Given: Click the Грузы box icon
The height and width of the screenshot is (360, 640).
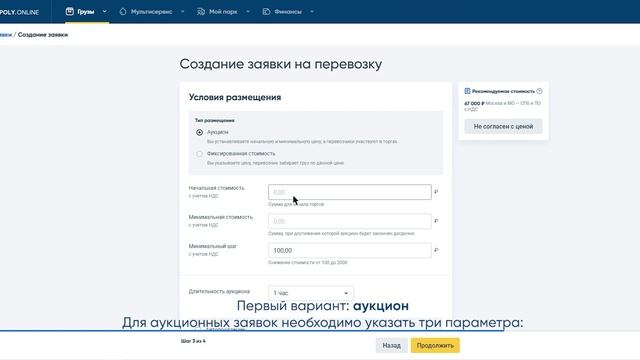Looking at the screenshot, I should coord(70,11).
